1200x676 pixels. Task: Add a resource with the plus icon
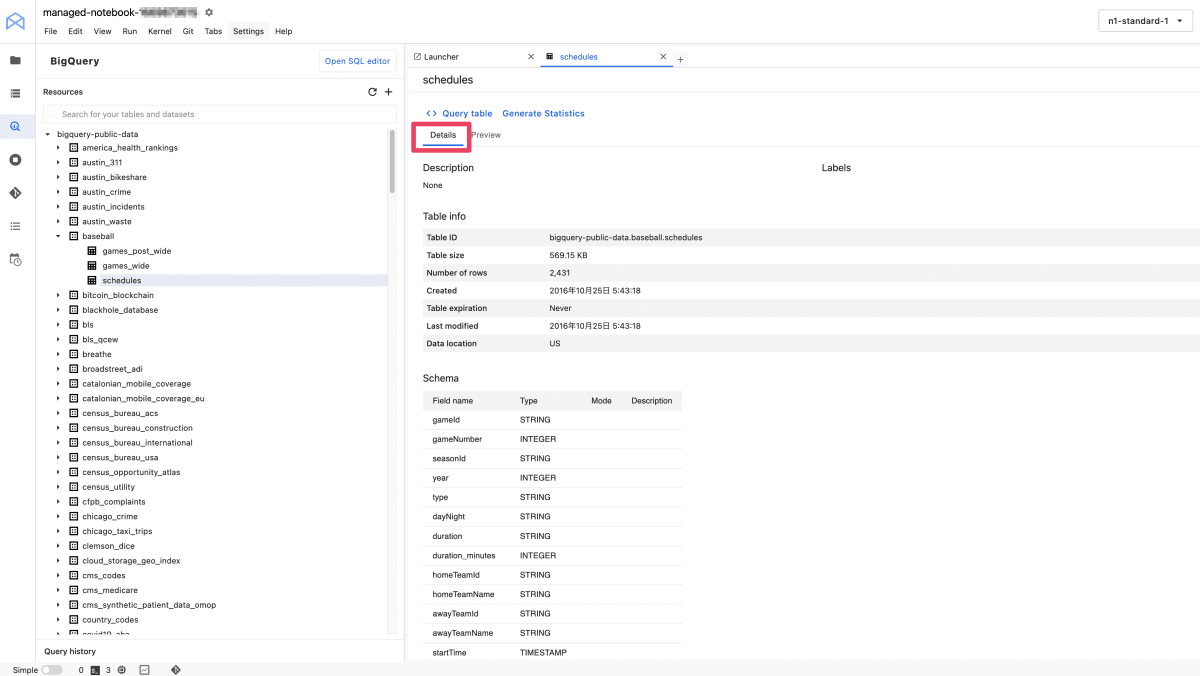pyautogui.click(x=389, y=92)
